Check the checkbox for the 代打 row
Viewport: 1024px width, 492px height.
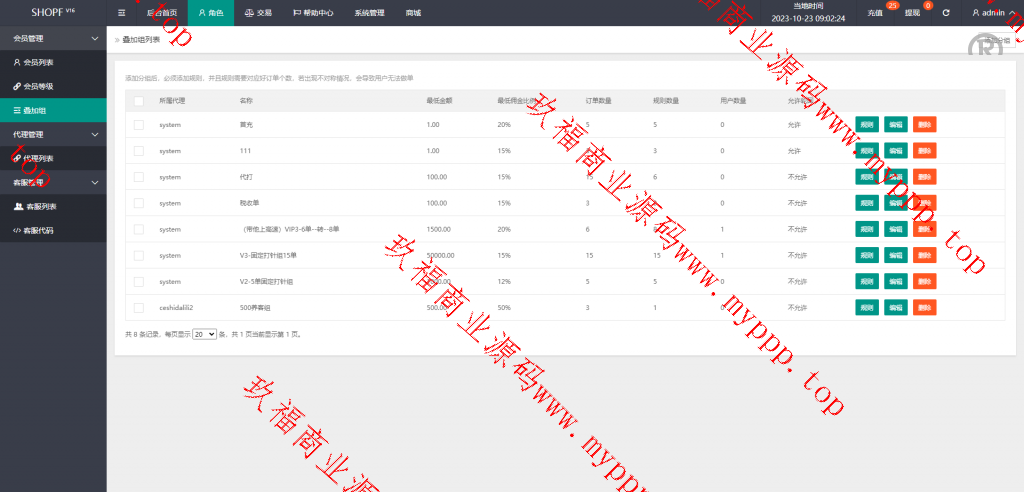[x=138, y=177]
